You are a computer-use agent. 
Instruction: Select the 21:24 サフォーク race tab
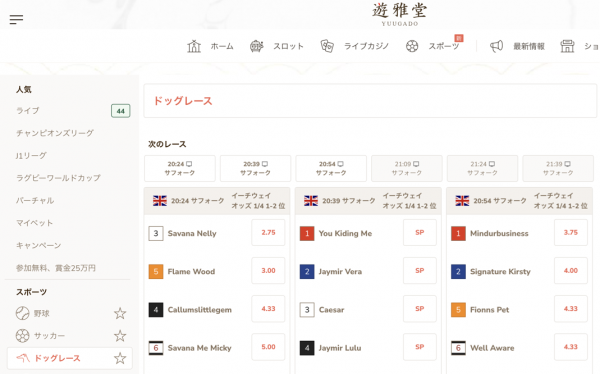coord(483,168)
